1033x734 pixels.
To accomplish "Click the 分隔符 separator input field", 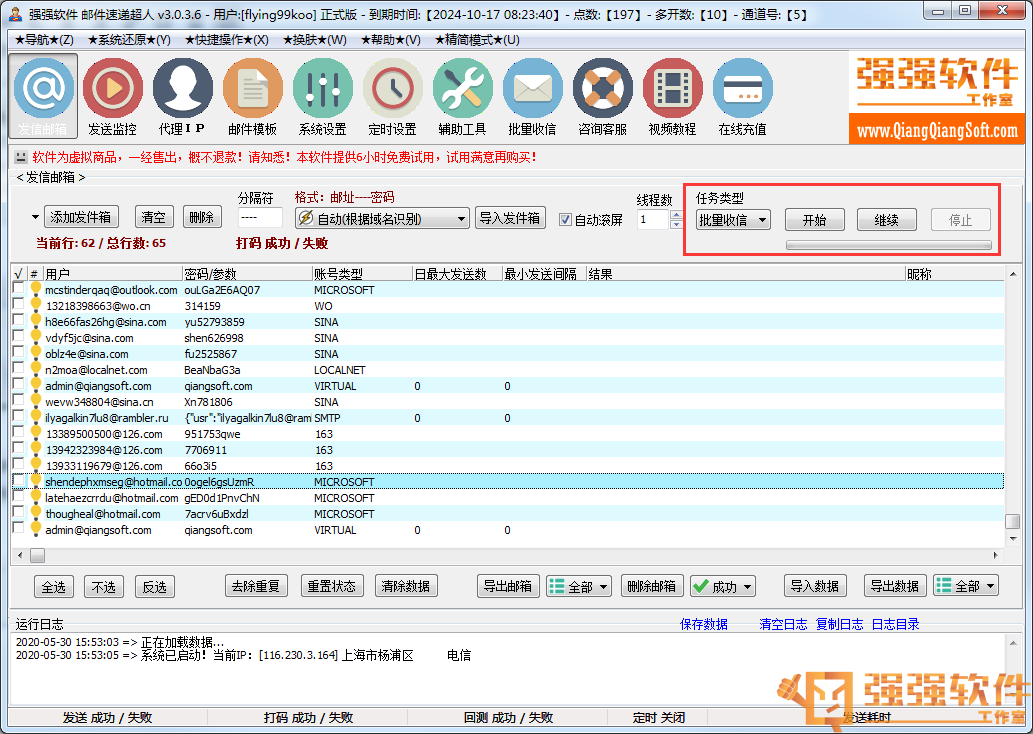I will tap(260, 217).
